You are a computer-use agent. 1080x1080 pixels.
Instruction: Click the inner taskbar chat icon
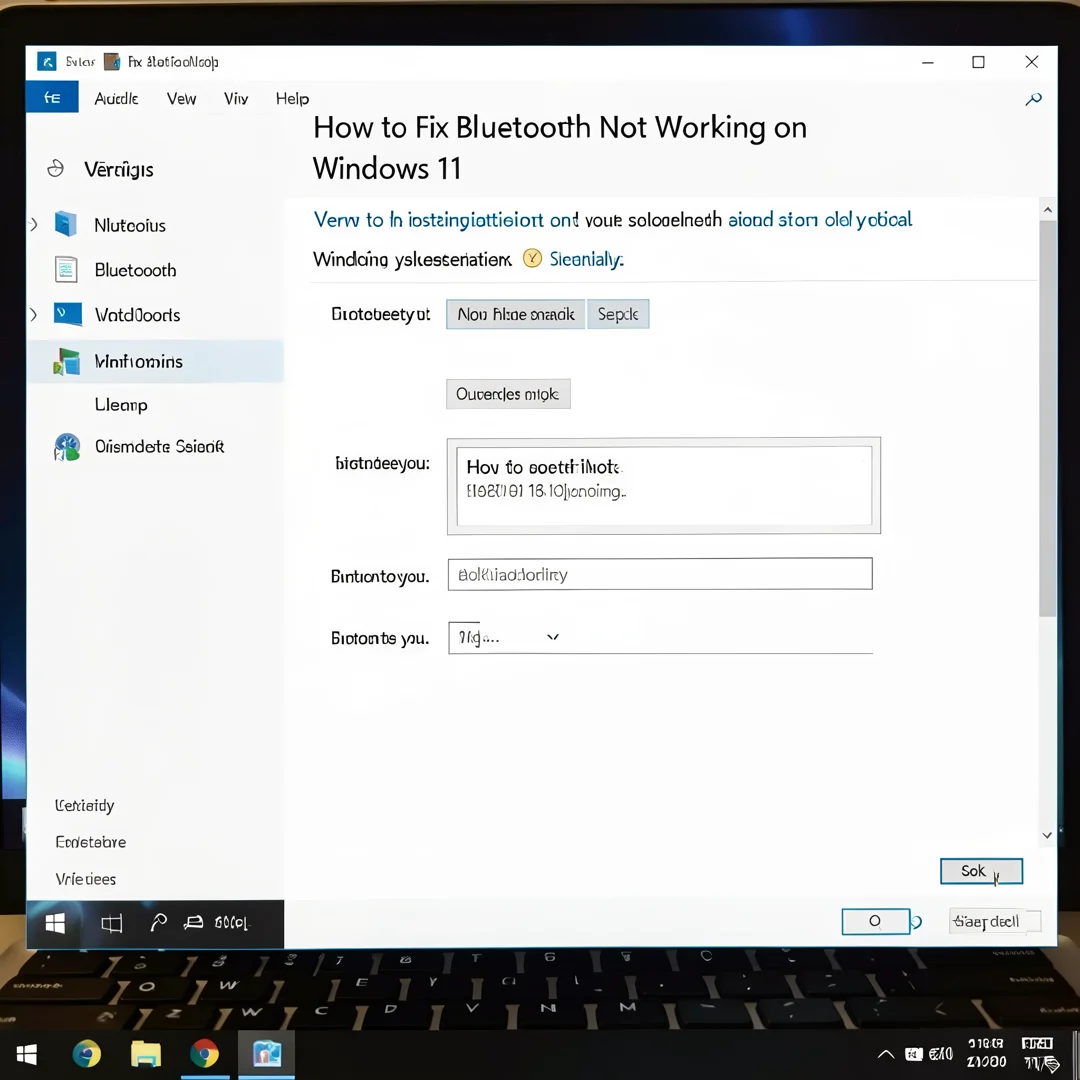[194, 922]
